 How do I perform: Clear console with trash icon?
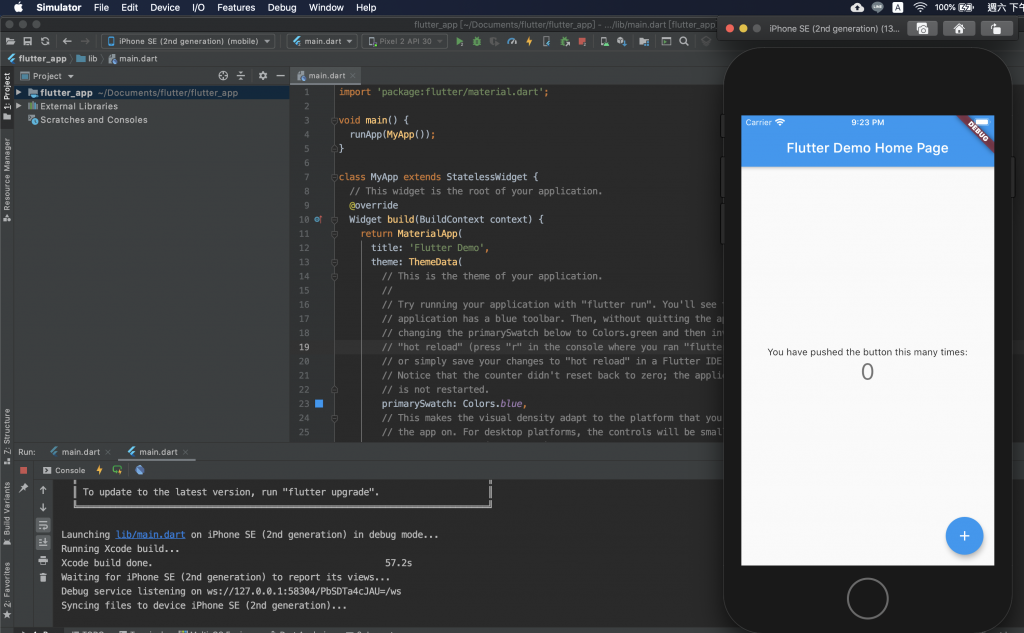click(43, 577)
